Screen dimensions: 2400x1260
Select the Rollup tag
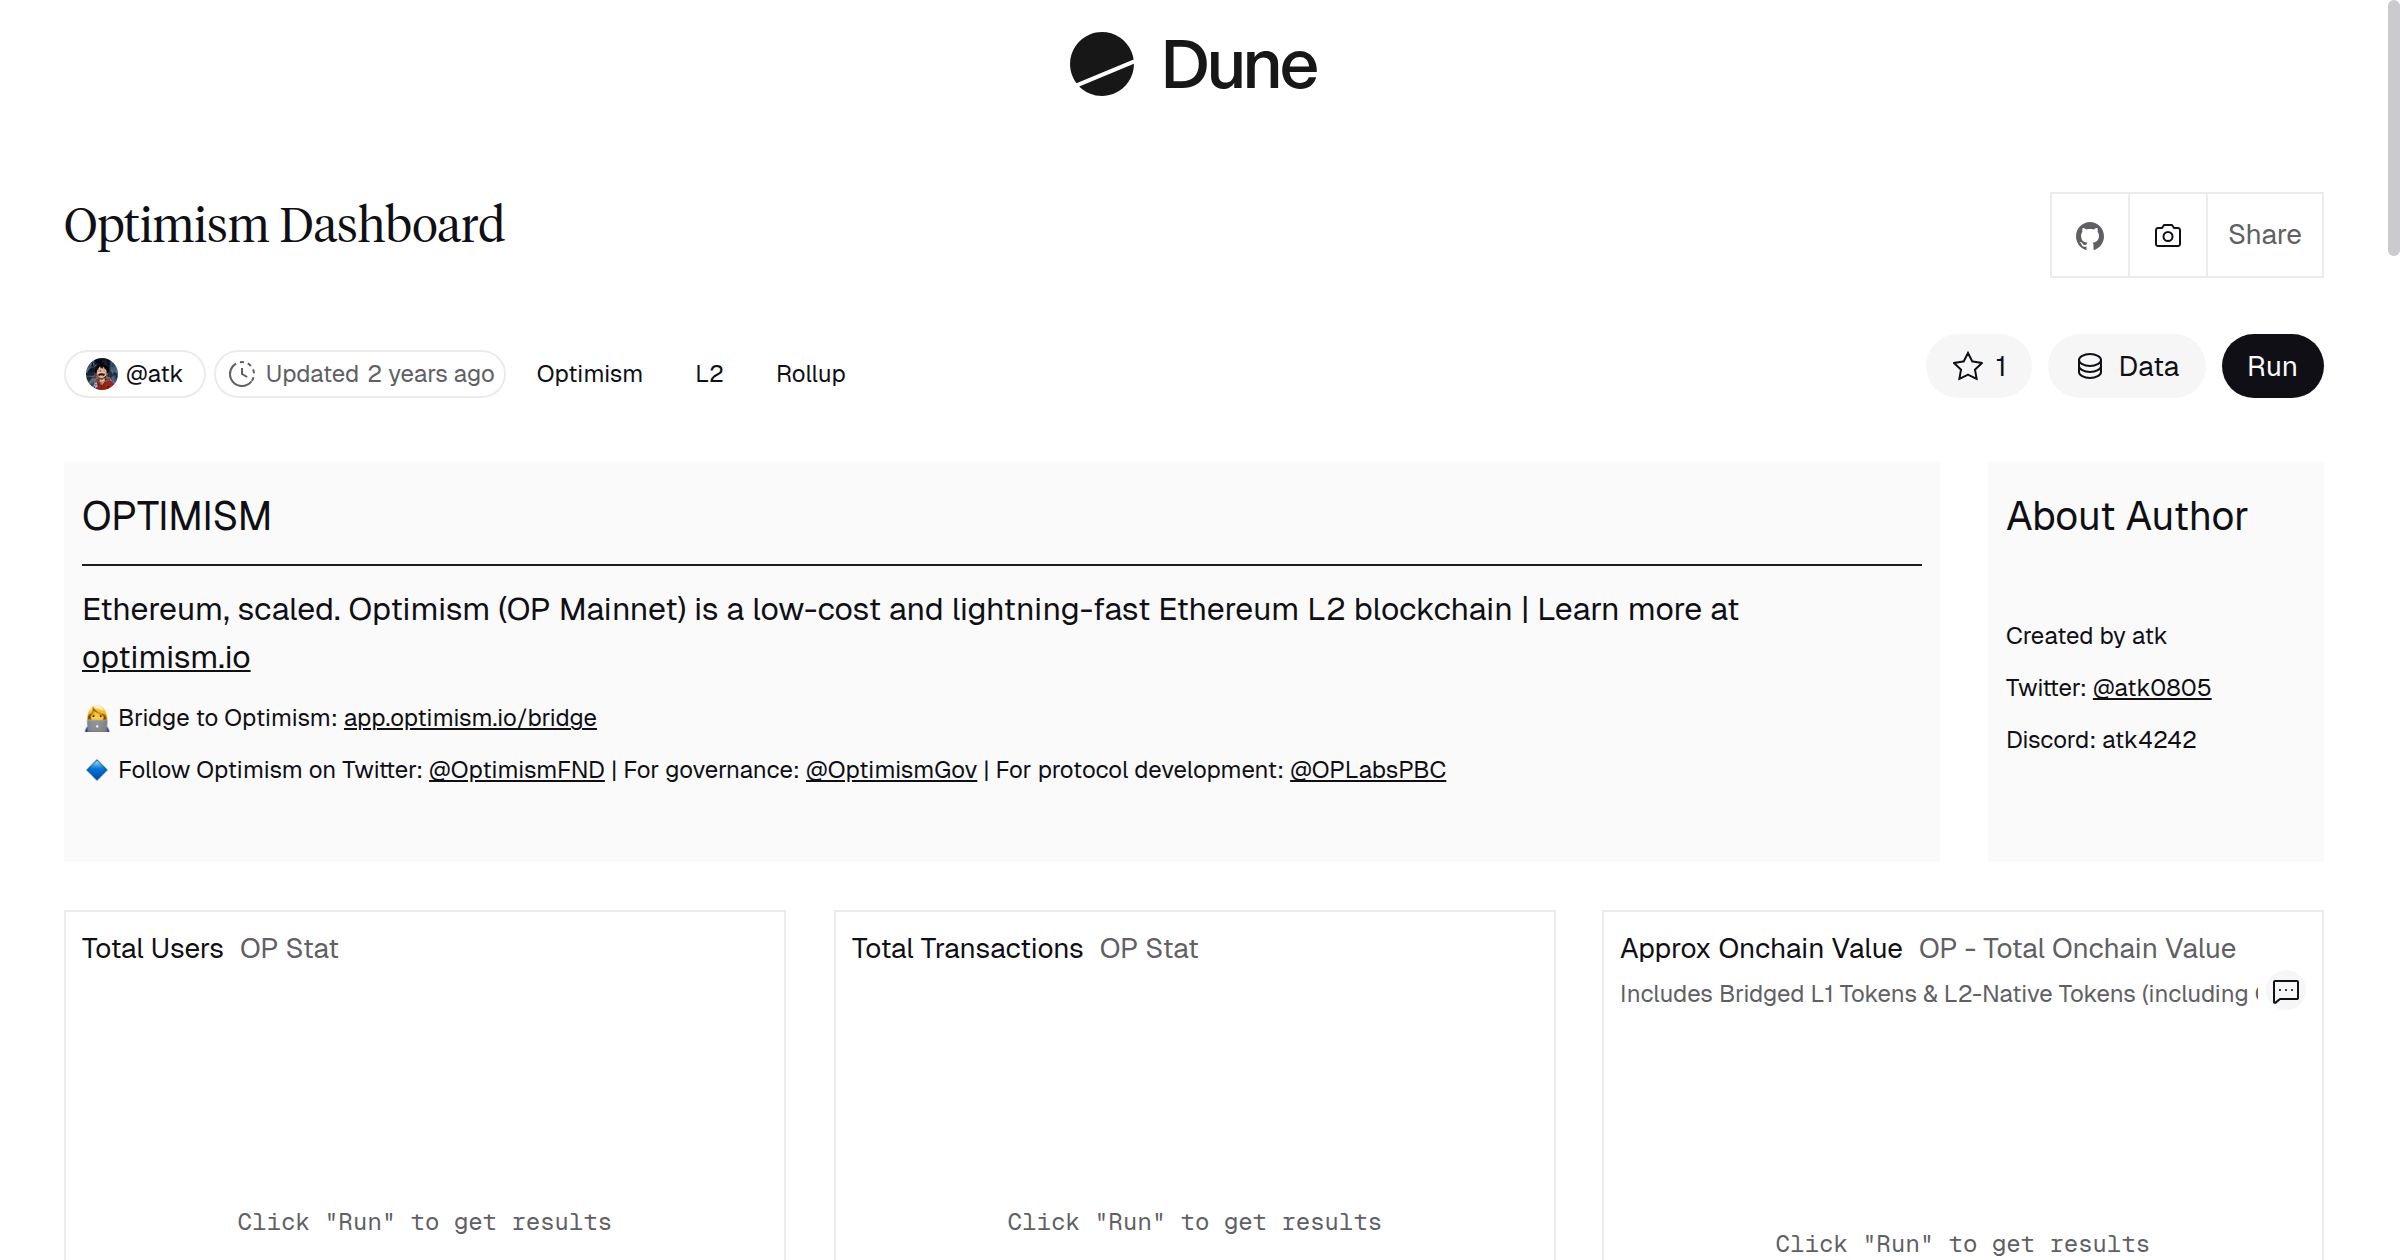tap(810, 374)
